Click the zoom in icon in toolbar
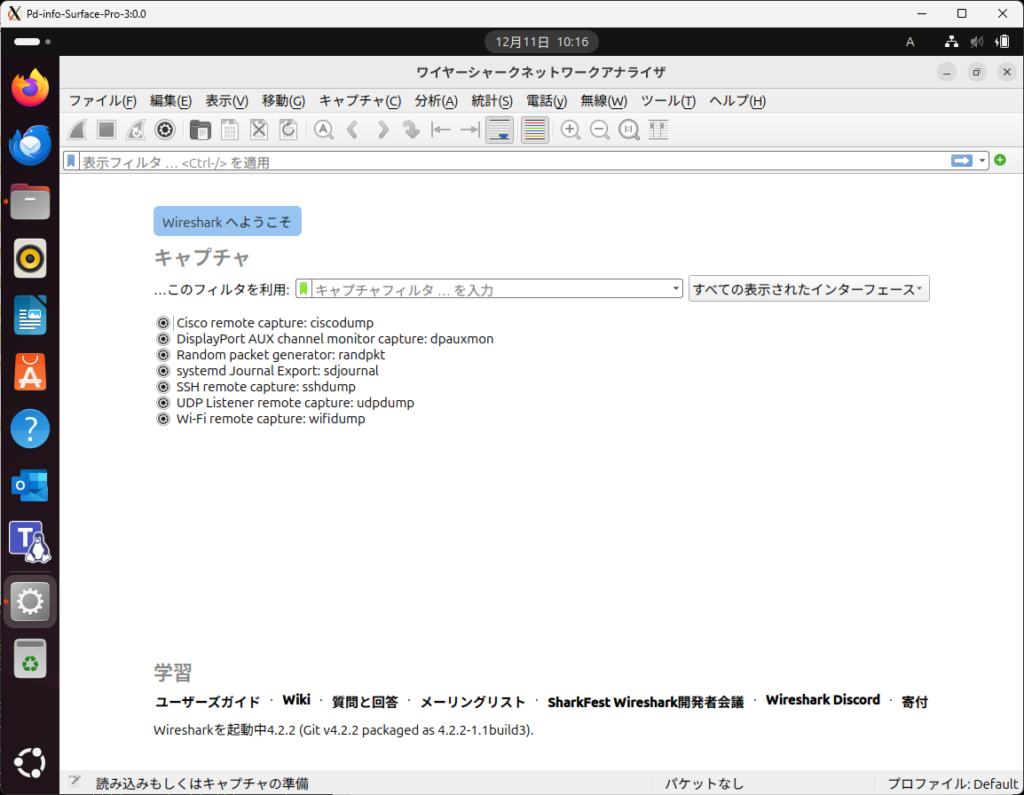Screen dimensions: 1024x795 570,130
